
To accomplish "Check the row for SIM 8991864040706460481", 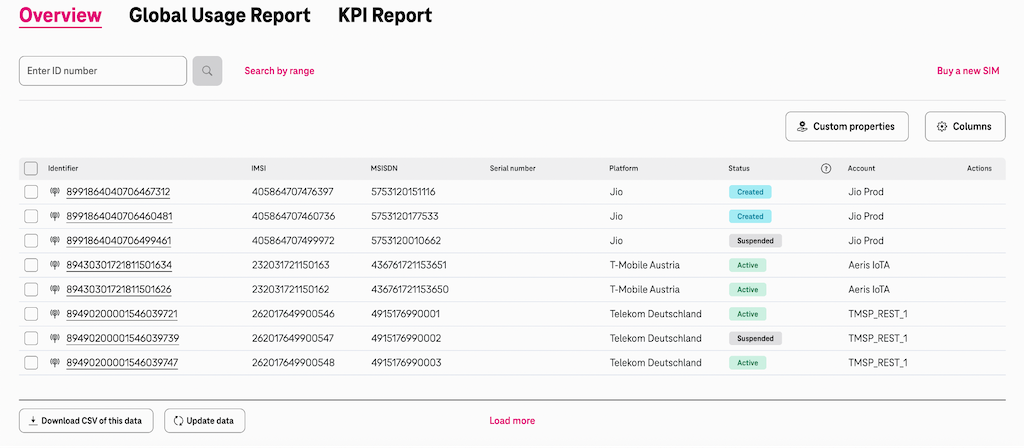I will point(31,216).
